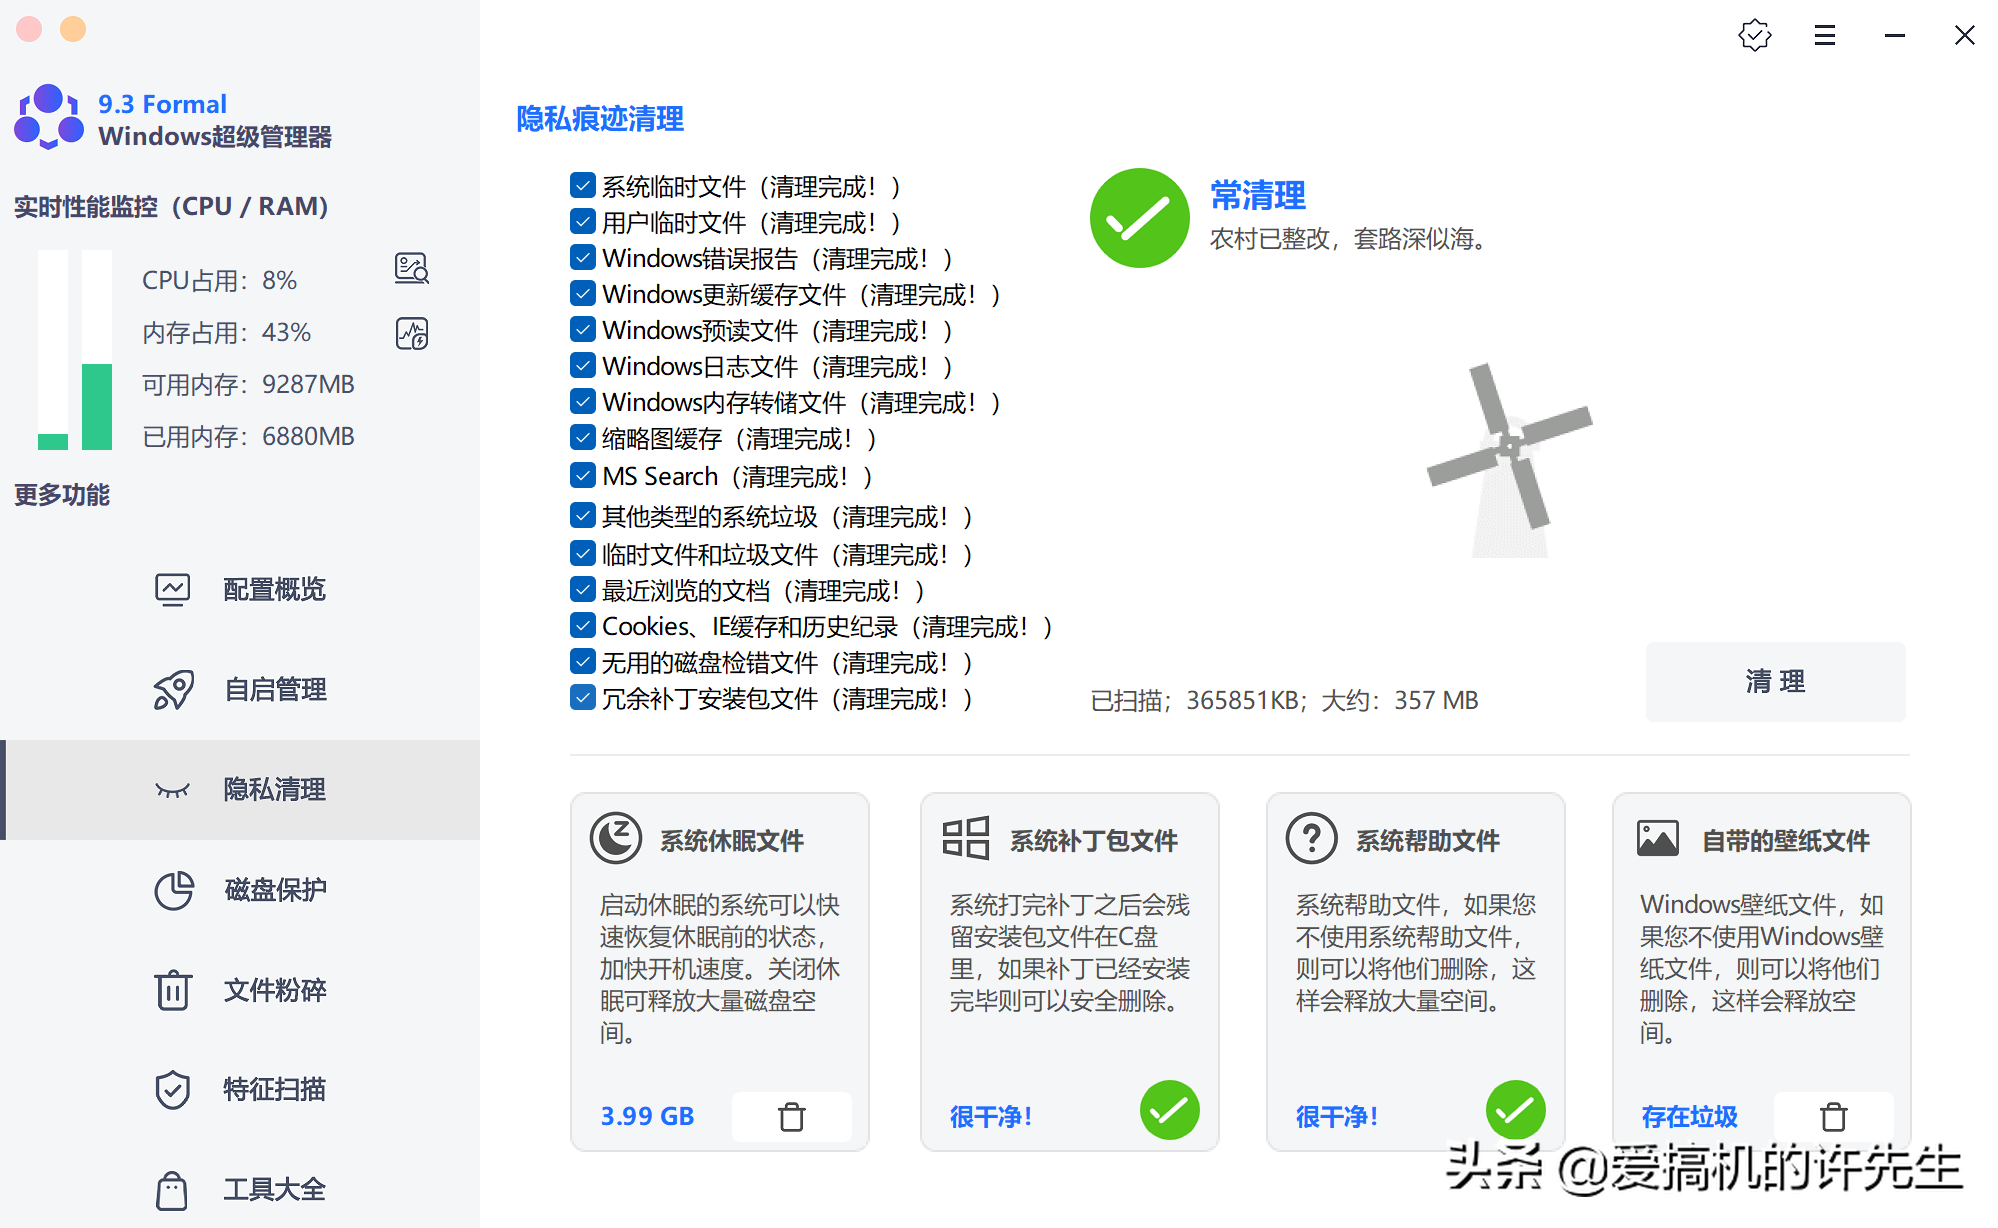Viewport: 1998px width, 1228px height.
Task: Delete the 3.99 GB hibernation file
Action: pos(791,1116)
